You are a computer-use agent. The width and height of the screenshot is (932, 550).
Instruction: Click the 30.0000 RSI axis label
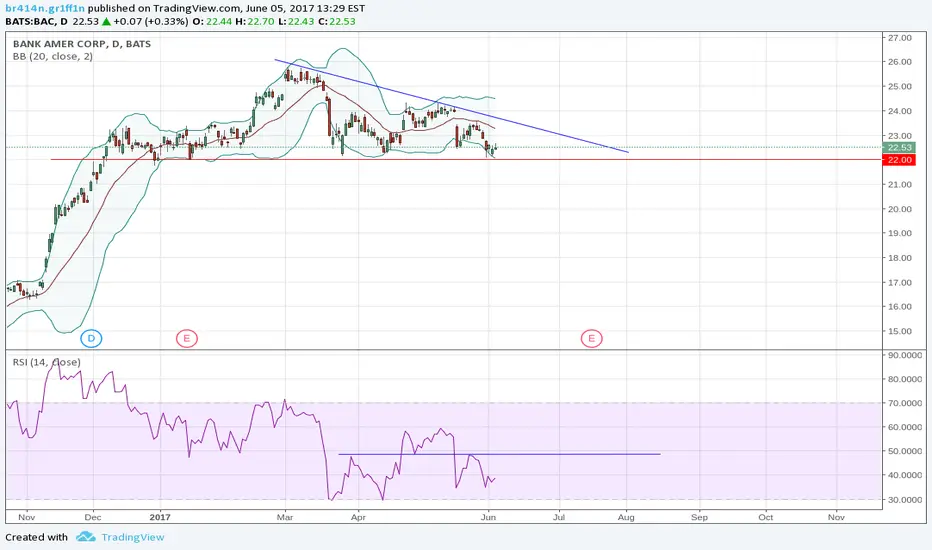(x=905, y=499)
